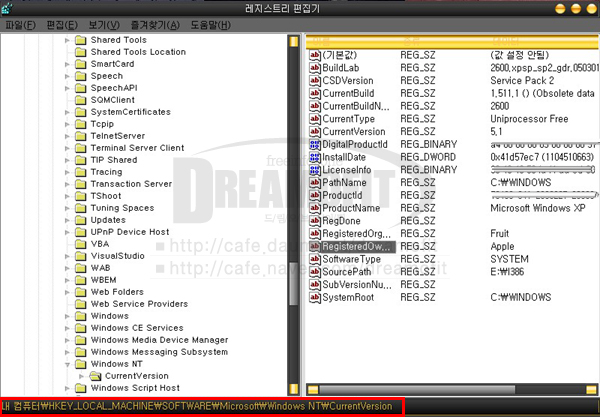Viewport: 600px width, 417px height.
Task: Click the string icon beside RegDone
Action: pyautogui.click(x=315, y=221)
